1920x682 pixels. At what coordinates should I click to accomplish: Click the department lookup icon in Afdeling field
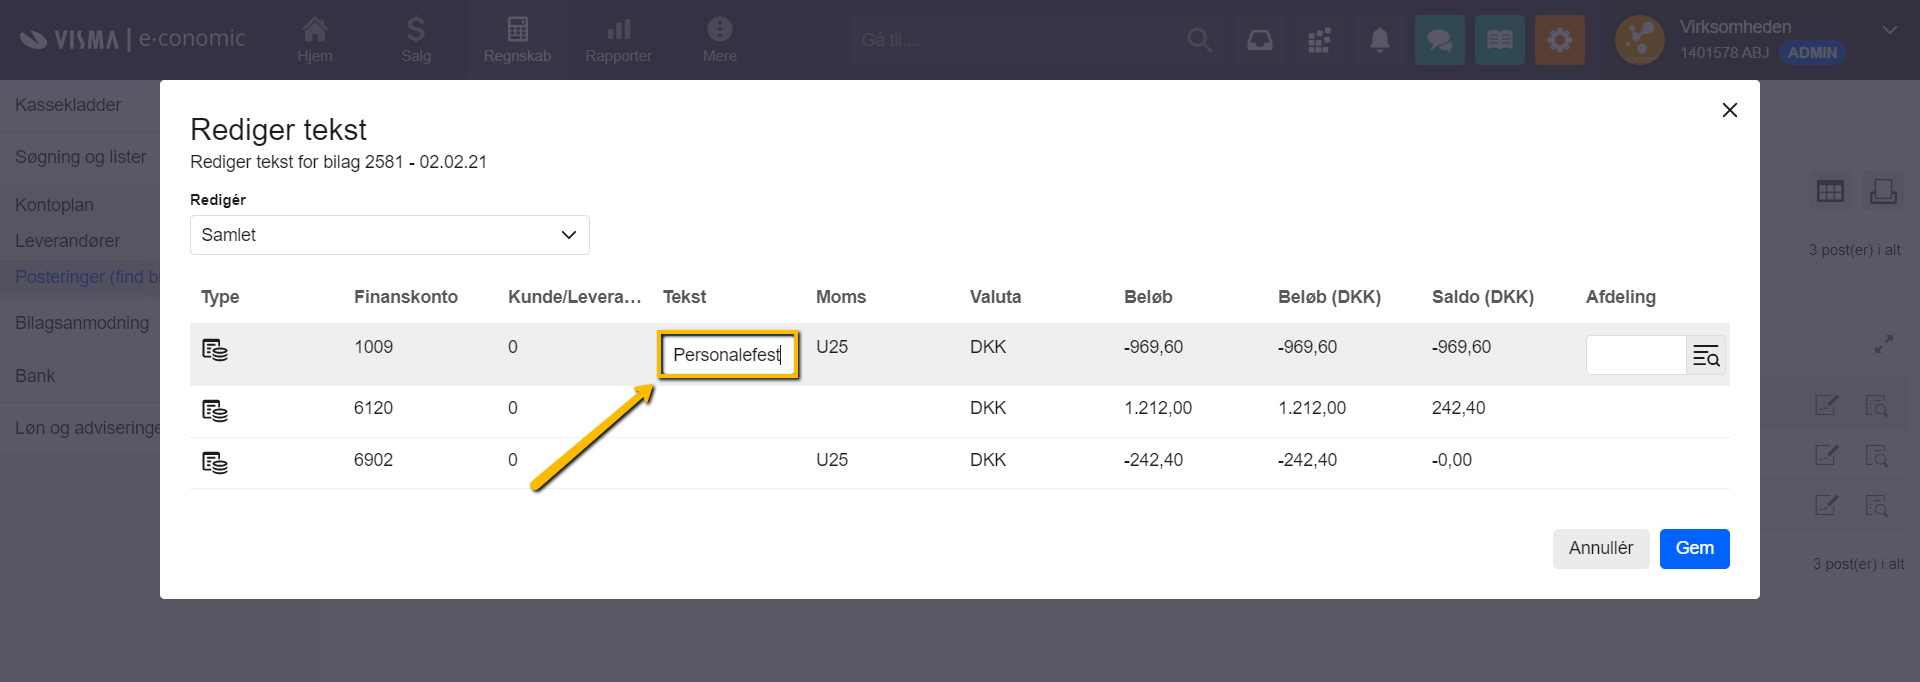pyautogui.click(x=1705, y=355)
